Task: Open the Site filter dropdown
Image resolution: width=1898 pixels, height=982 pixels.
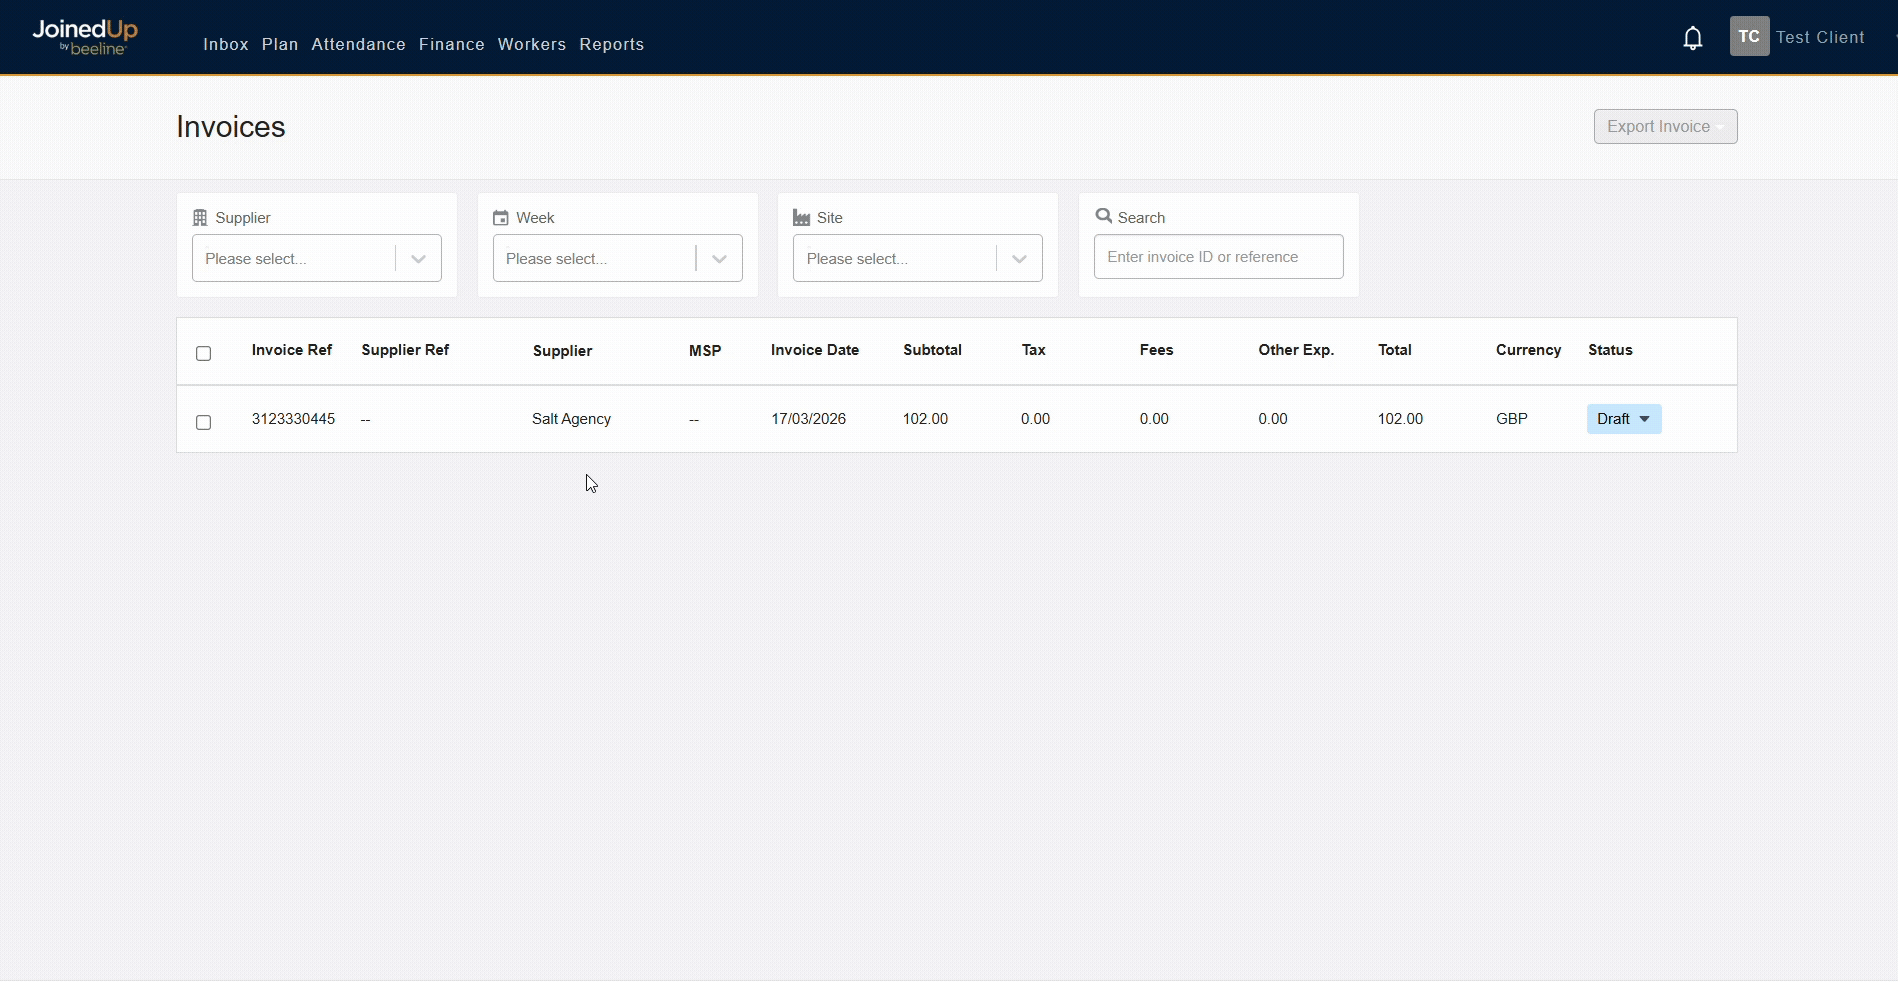Action: 1019,259
